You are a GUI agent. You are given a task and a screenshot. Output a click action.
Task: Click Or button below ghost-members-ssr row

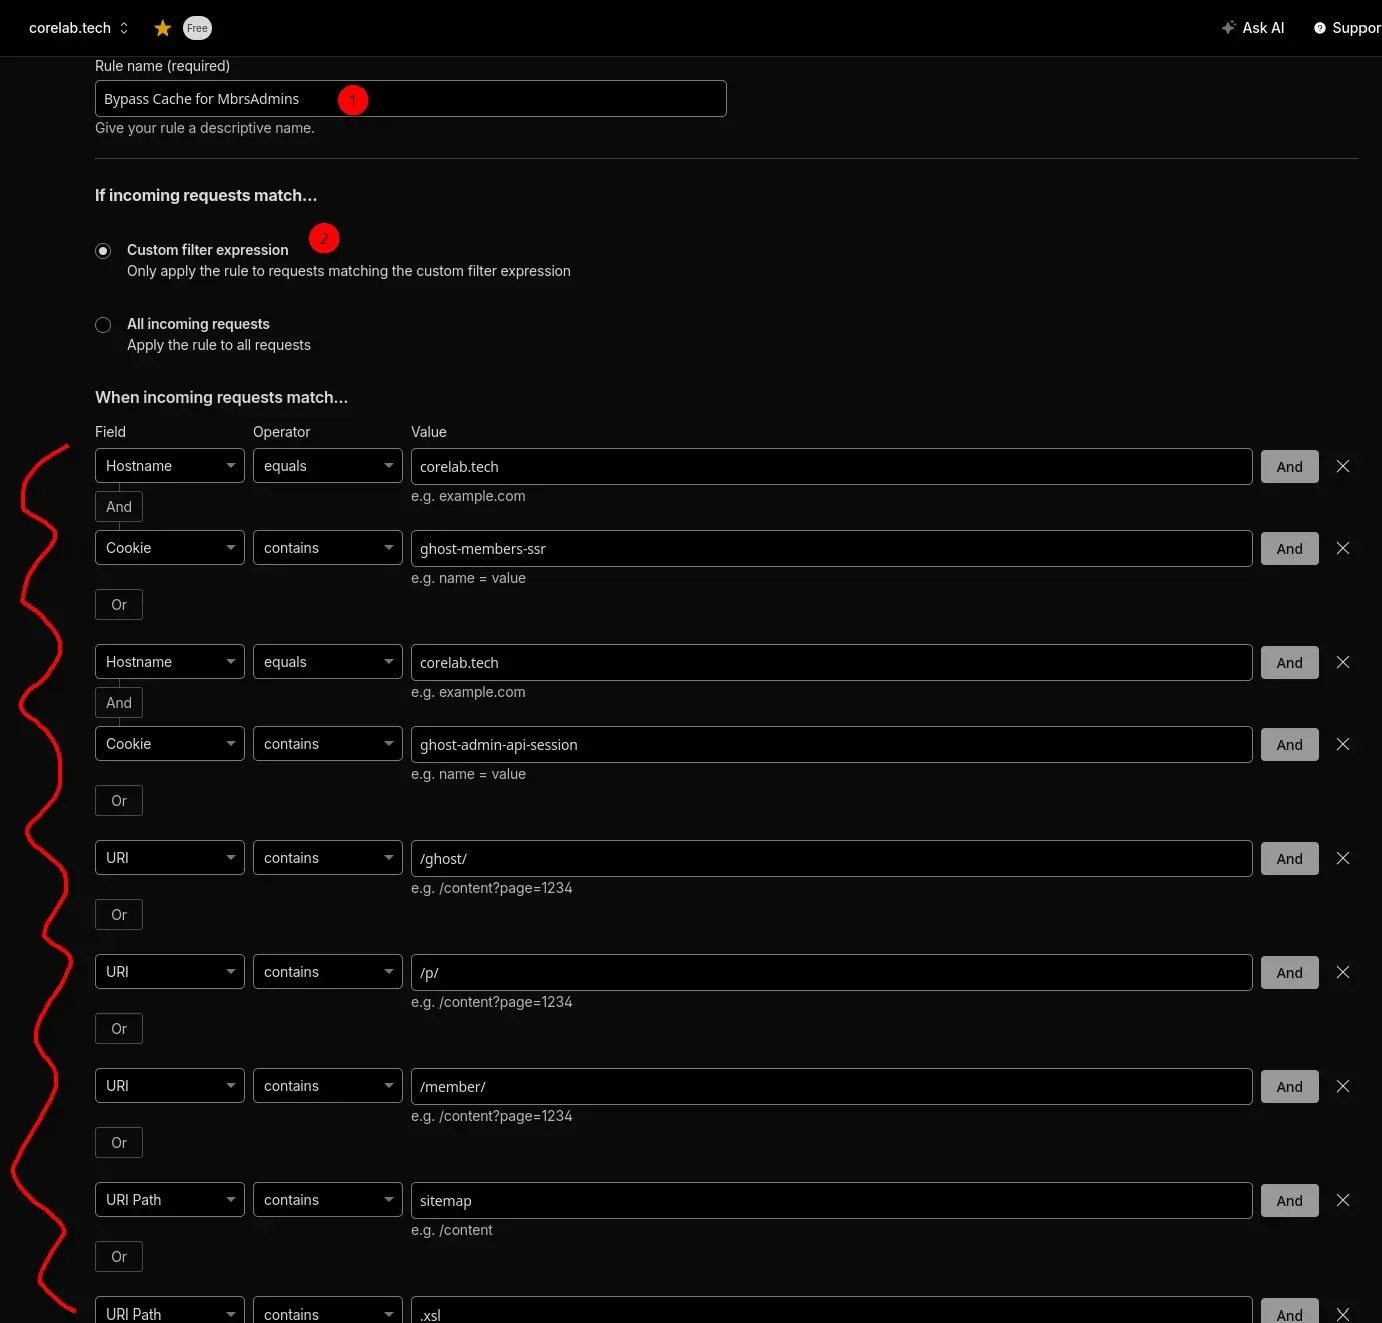[x=119, y=605]
